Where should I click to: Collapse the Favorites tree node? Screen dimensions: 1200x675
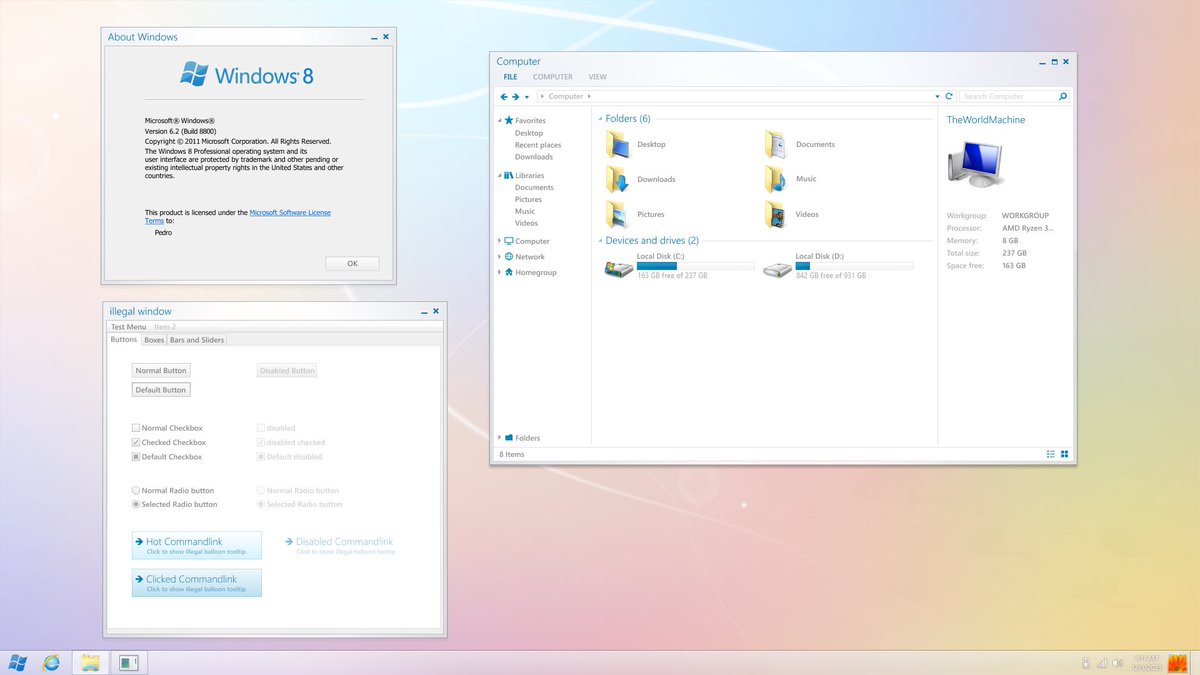pos(500,121)
